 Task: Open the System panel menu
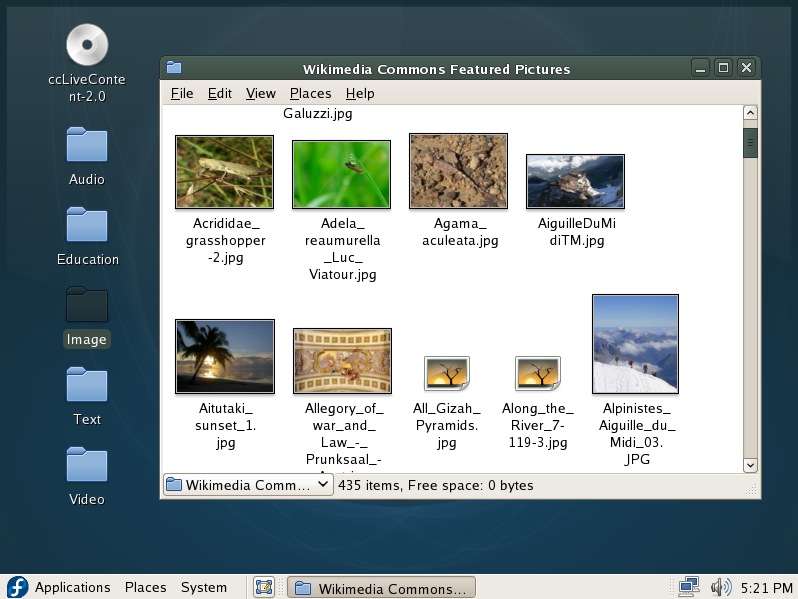(204, 587)
